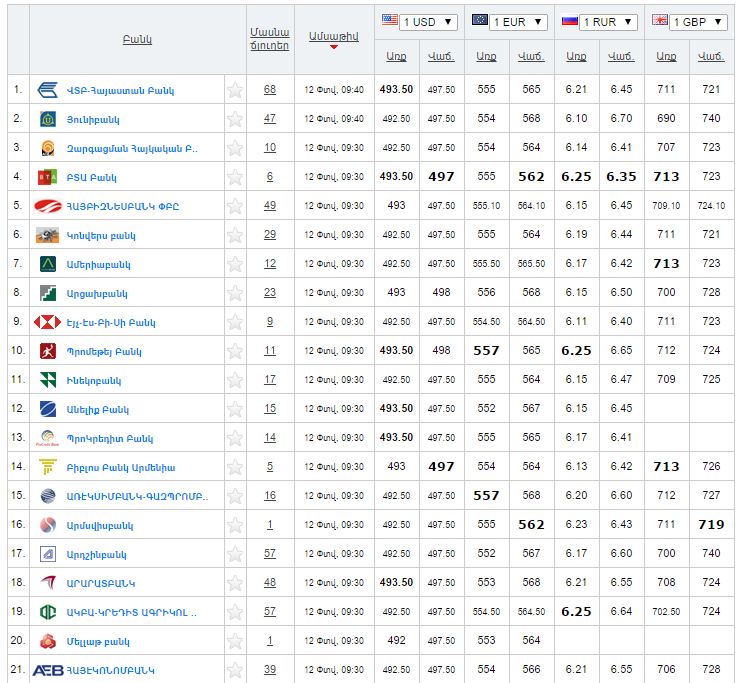Toggle the favorite star for Ardshinbank row 17

click(x=235, y=554)
